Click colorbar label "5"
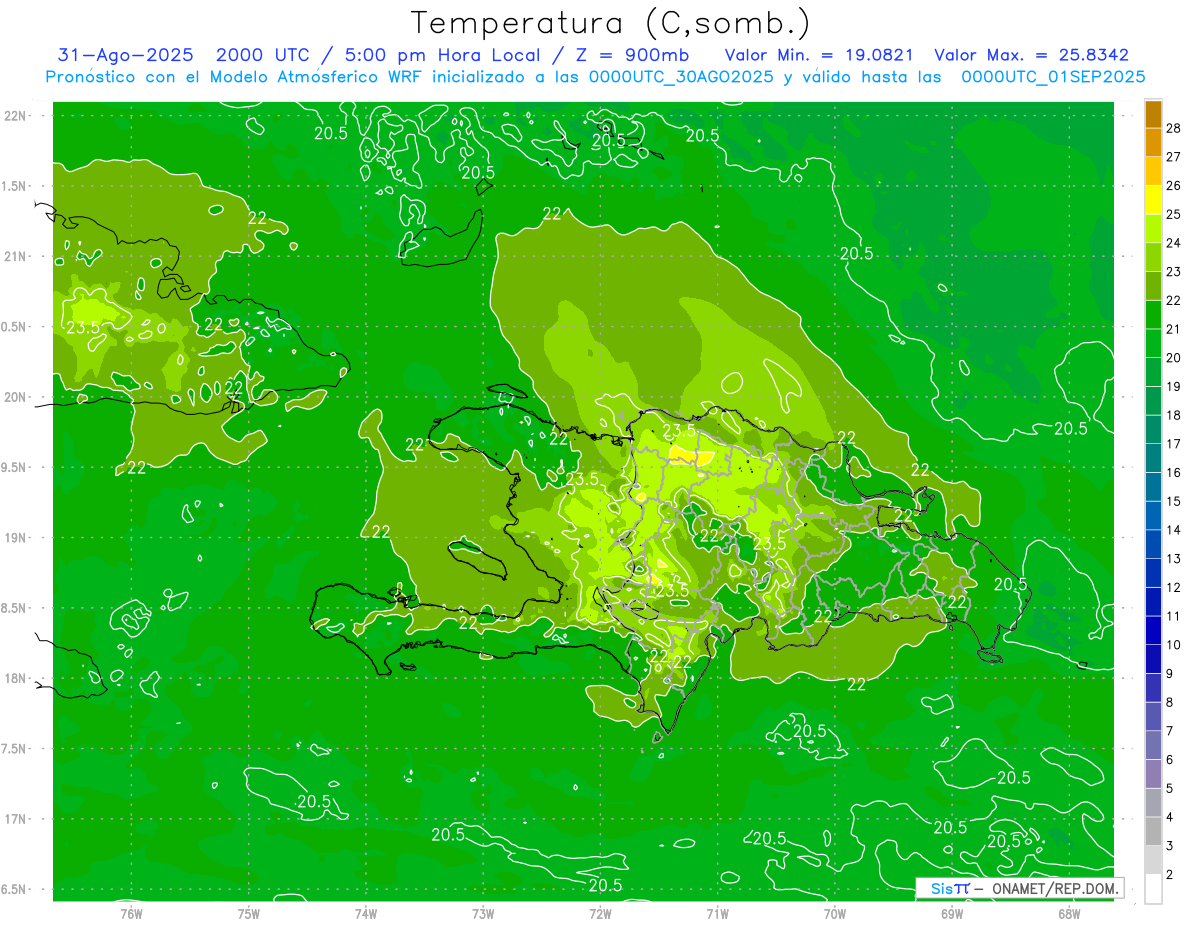The height and width of the screenshot is (927, 1200). 1170,788
